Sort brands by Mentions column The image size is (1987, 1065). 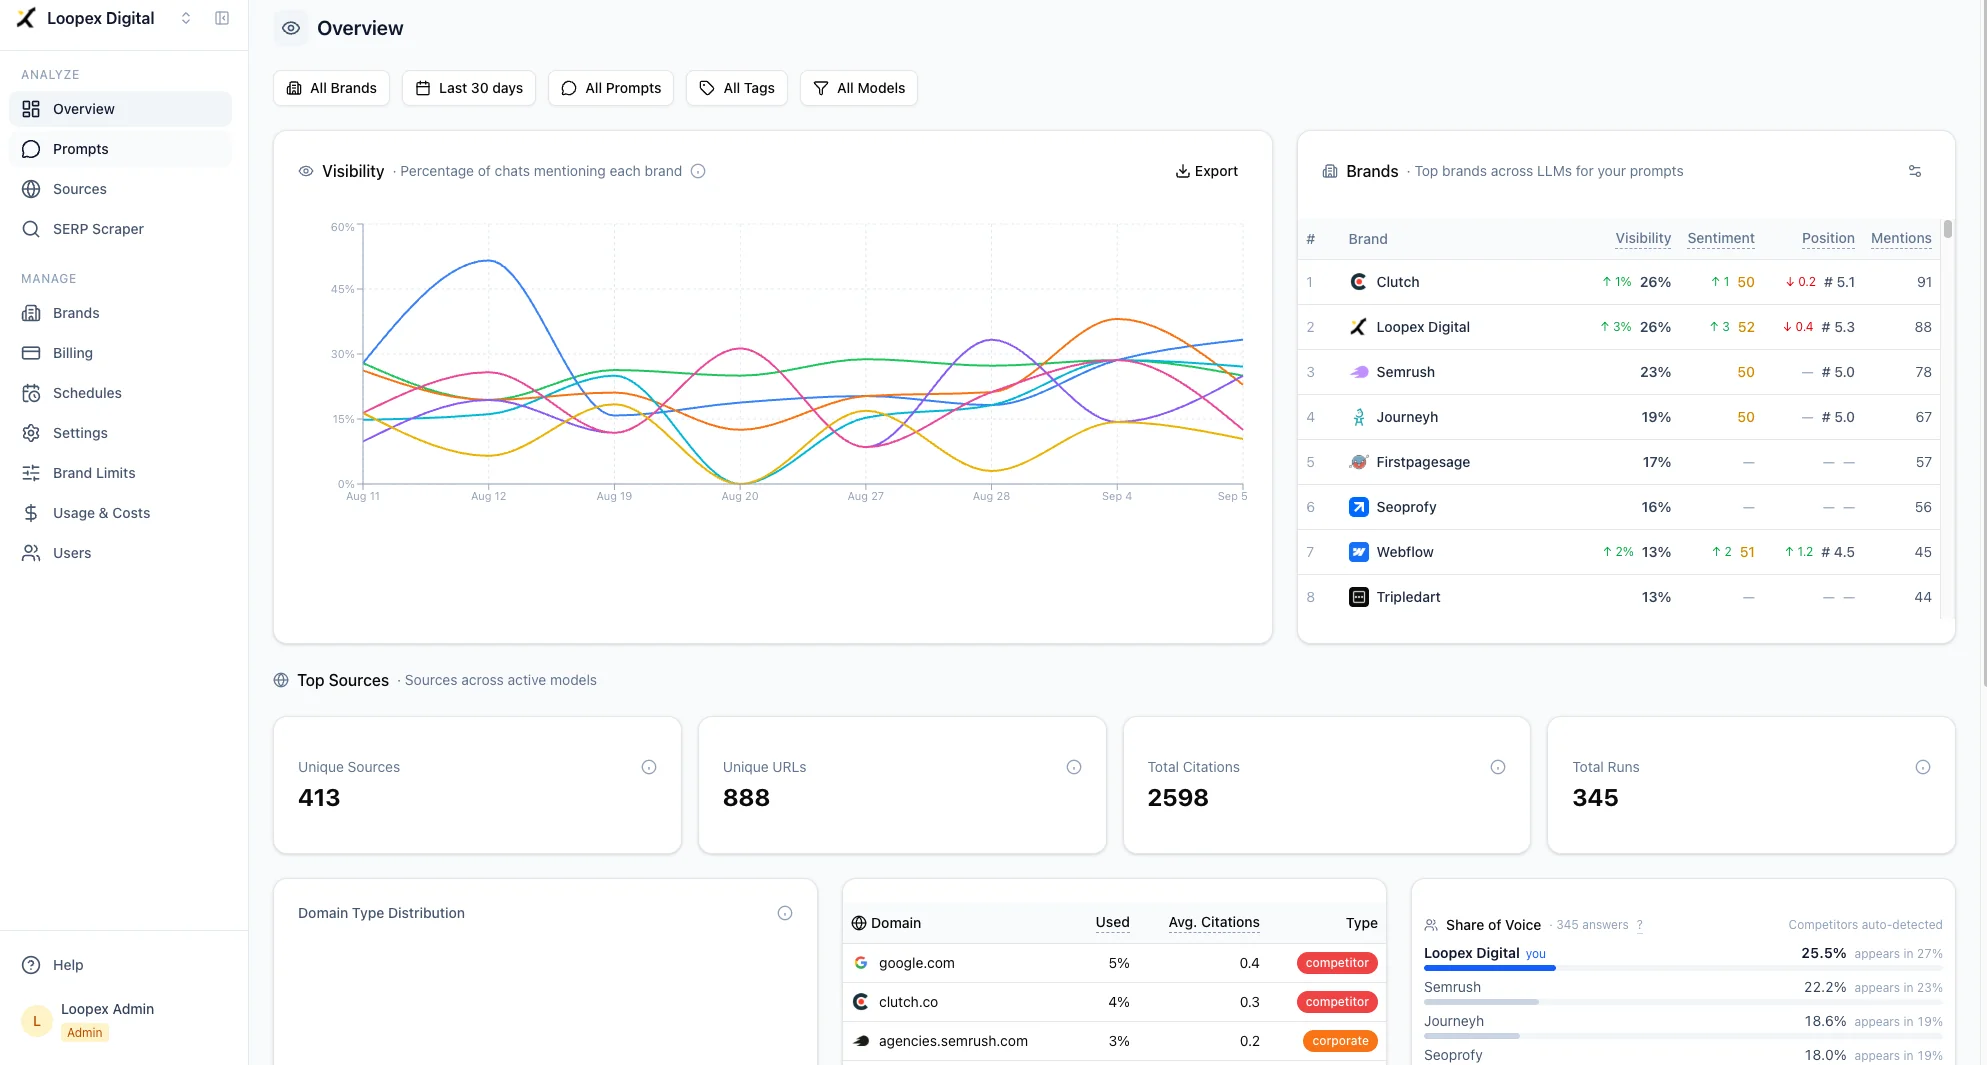1901,238
